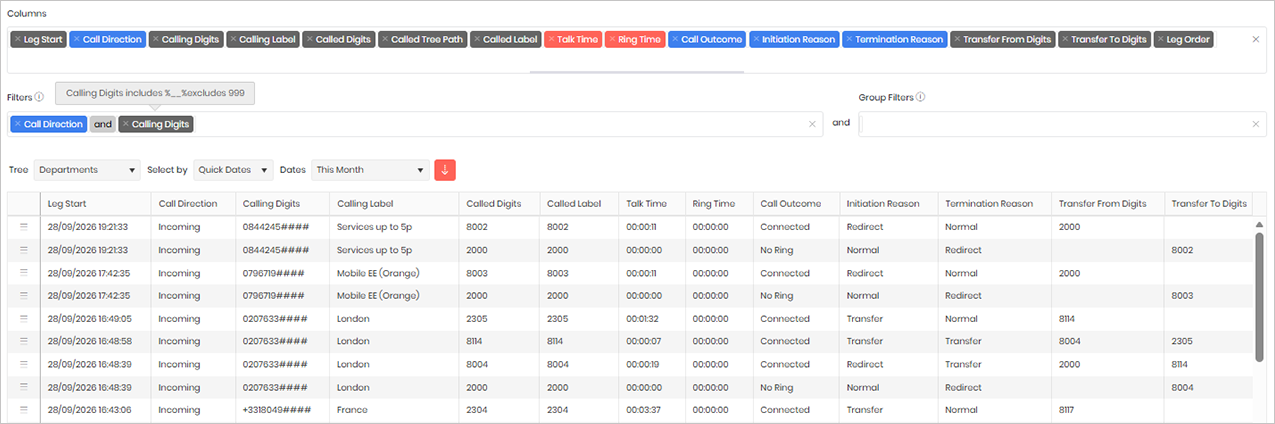Click Transfer To Digits value 8002
The height and width of the screenshot is (424, 1275).
pos(1183,250)
